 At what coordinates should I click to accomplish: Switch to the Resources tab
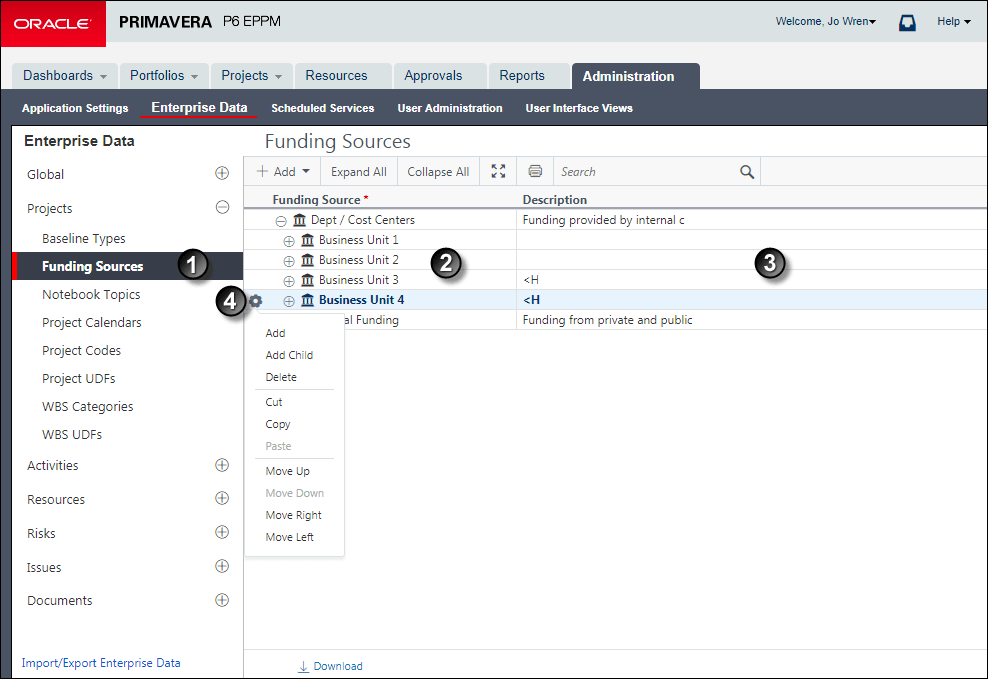343,76
